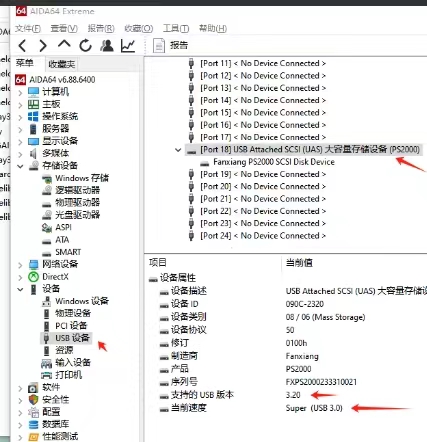Select the PCI 设备 tree item

click(x=71, y=325)
